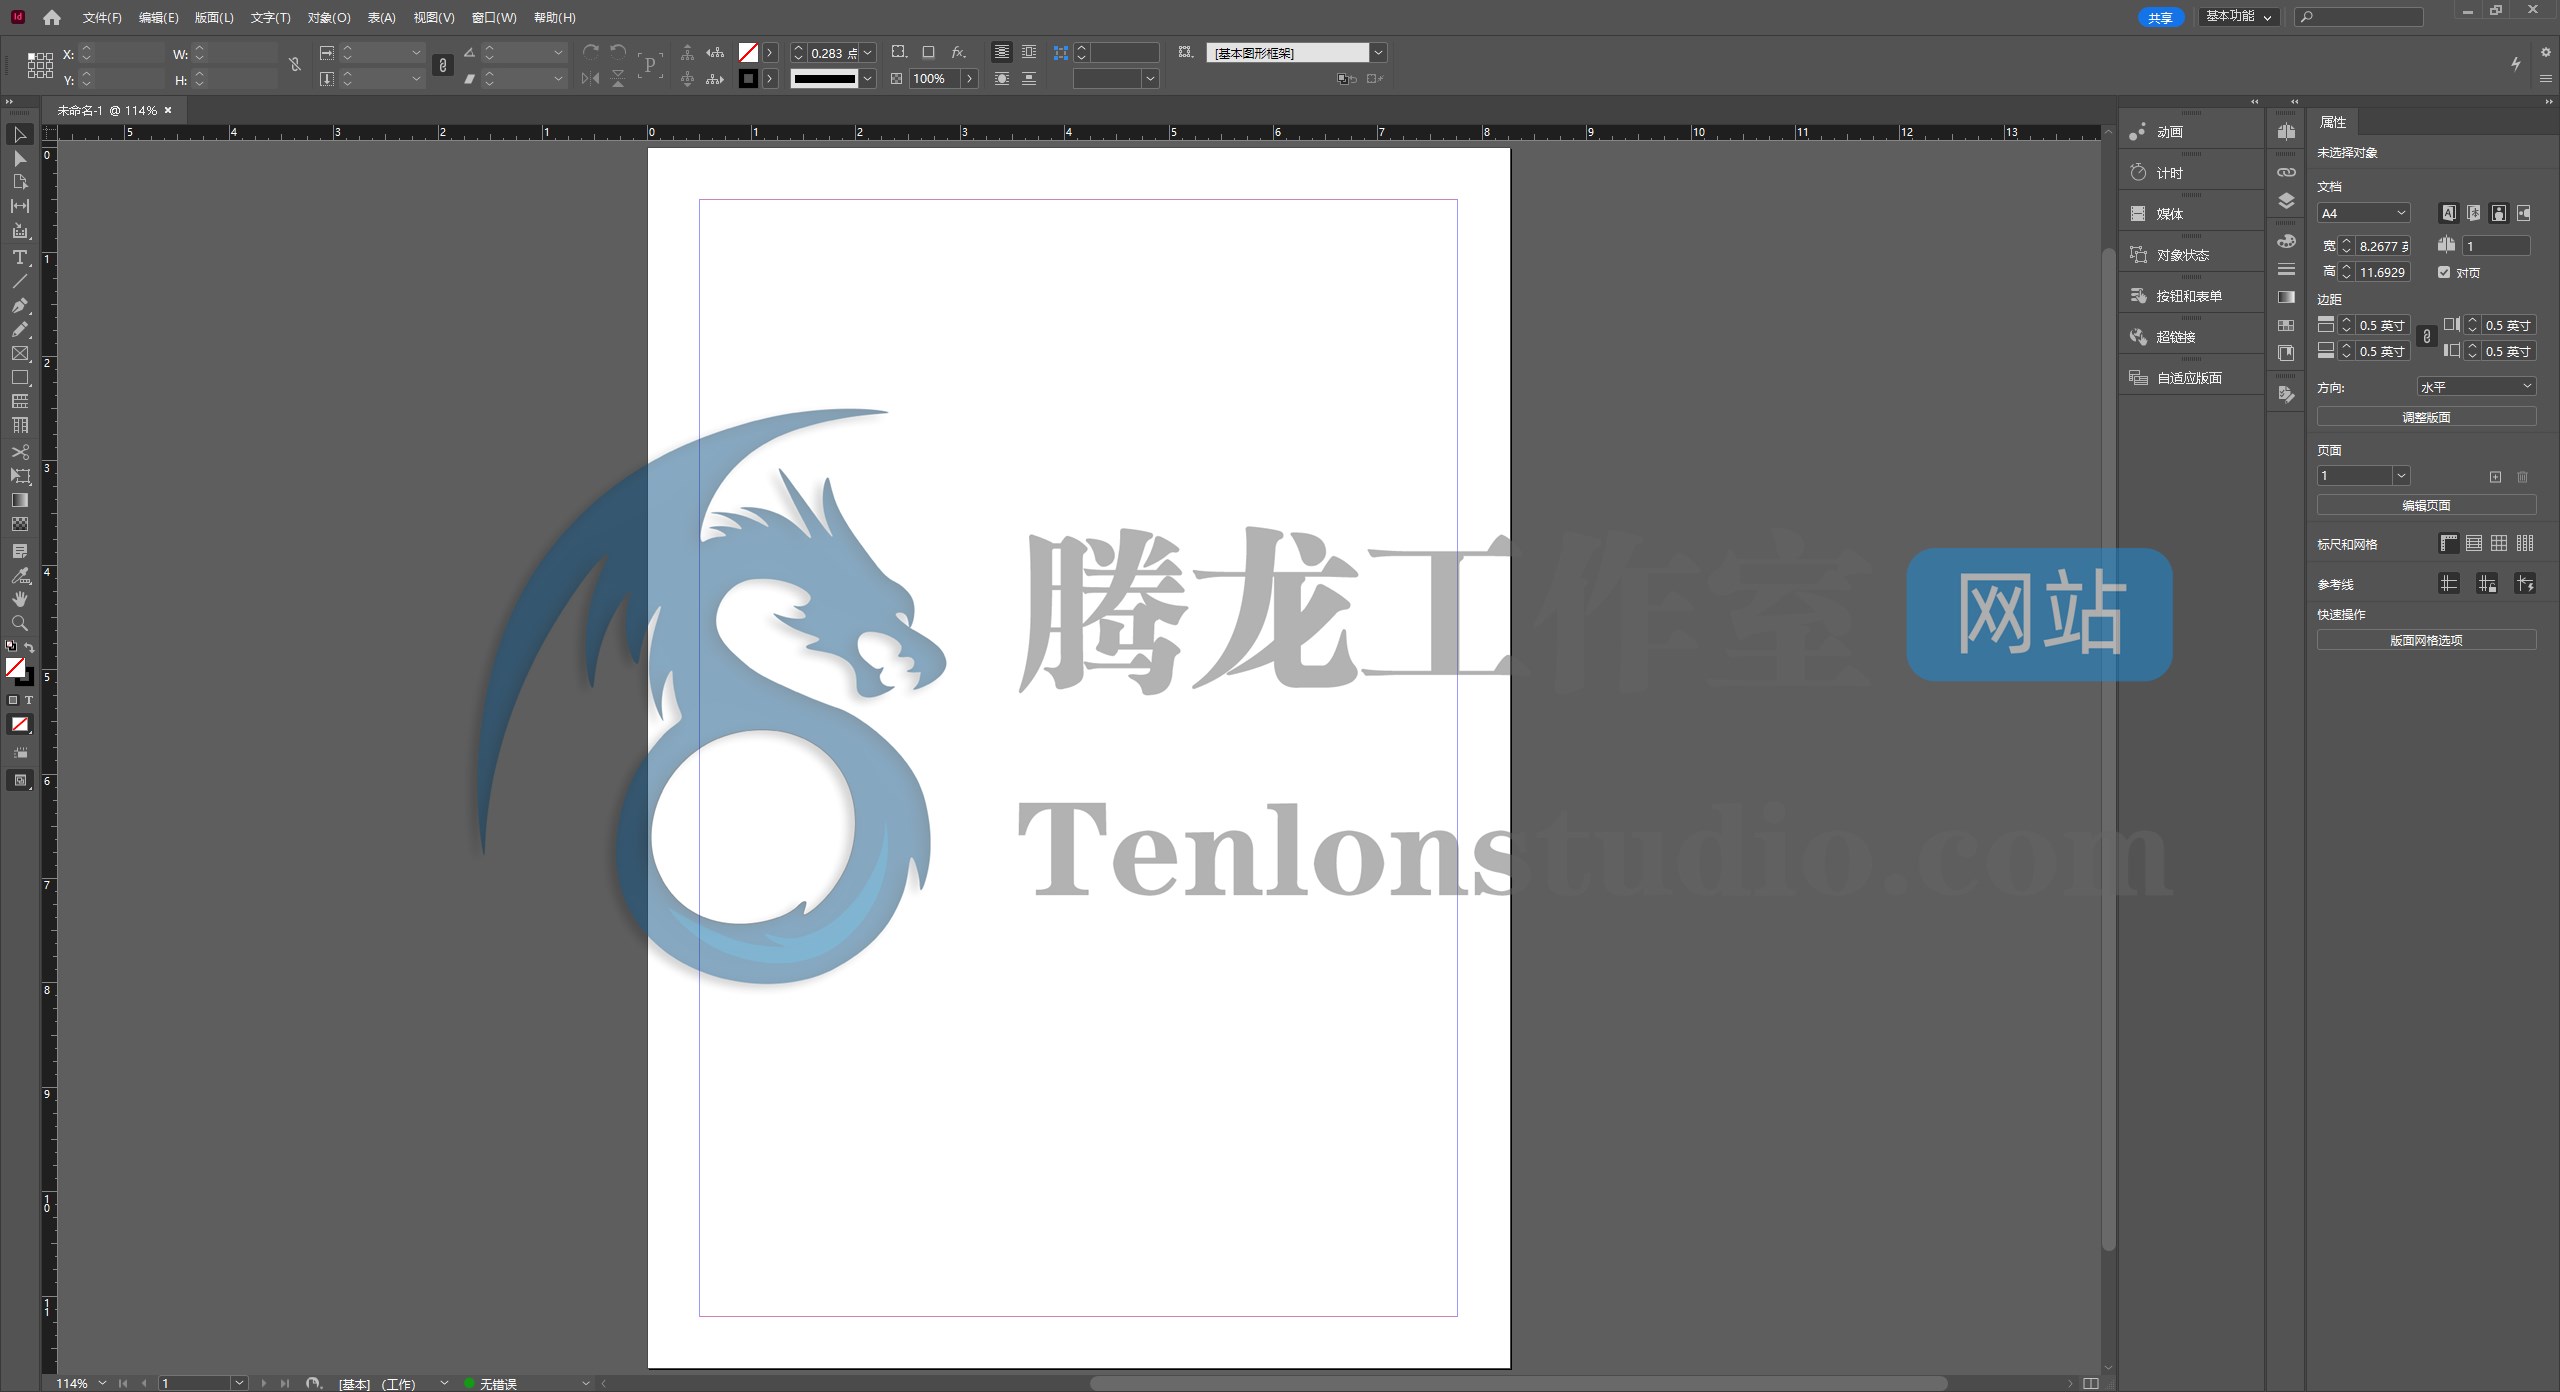The width and height of the screenshot is (2560, 1392).
Task: Open the 文件(F) menu
Action: (x=102, y=17)
